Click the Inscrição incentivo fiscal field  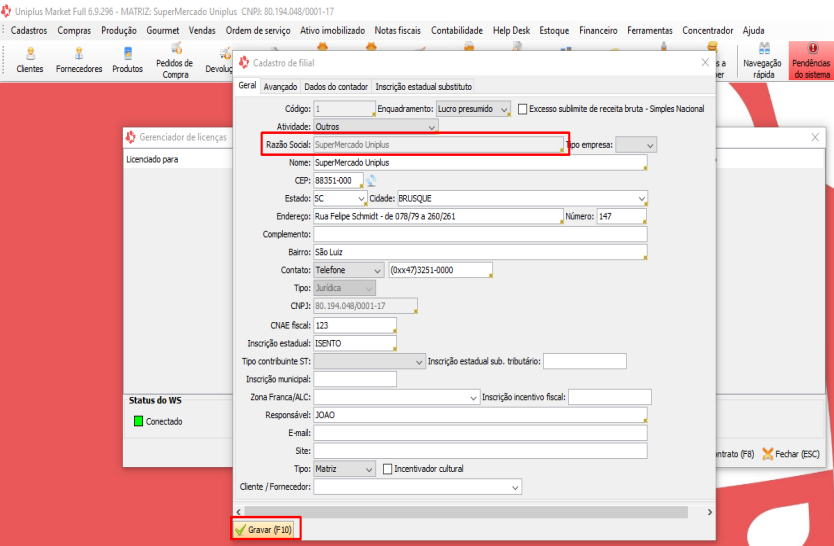click(x=610, y=397)
